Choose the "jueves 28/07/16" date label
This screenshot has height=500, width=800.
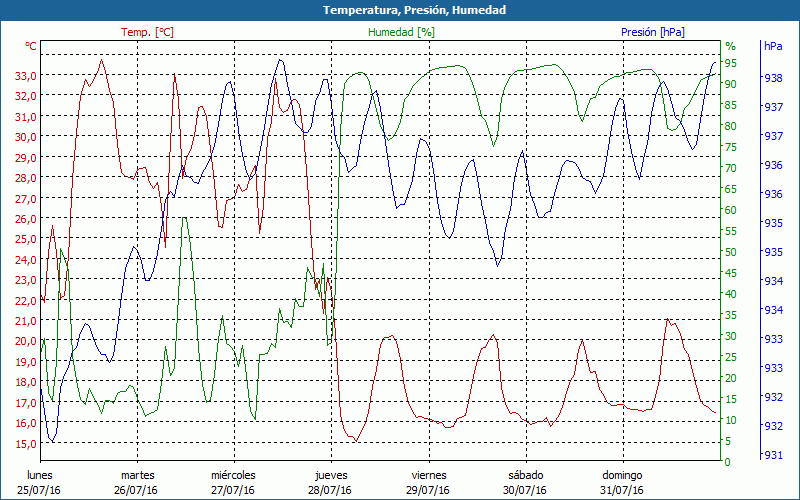click(x=331, y=482)
